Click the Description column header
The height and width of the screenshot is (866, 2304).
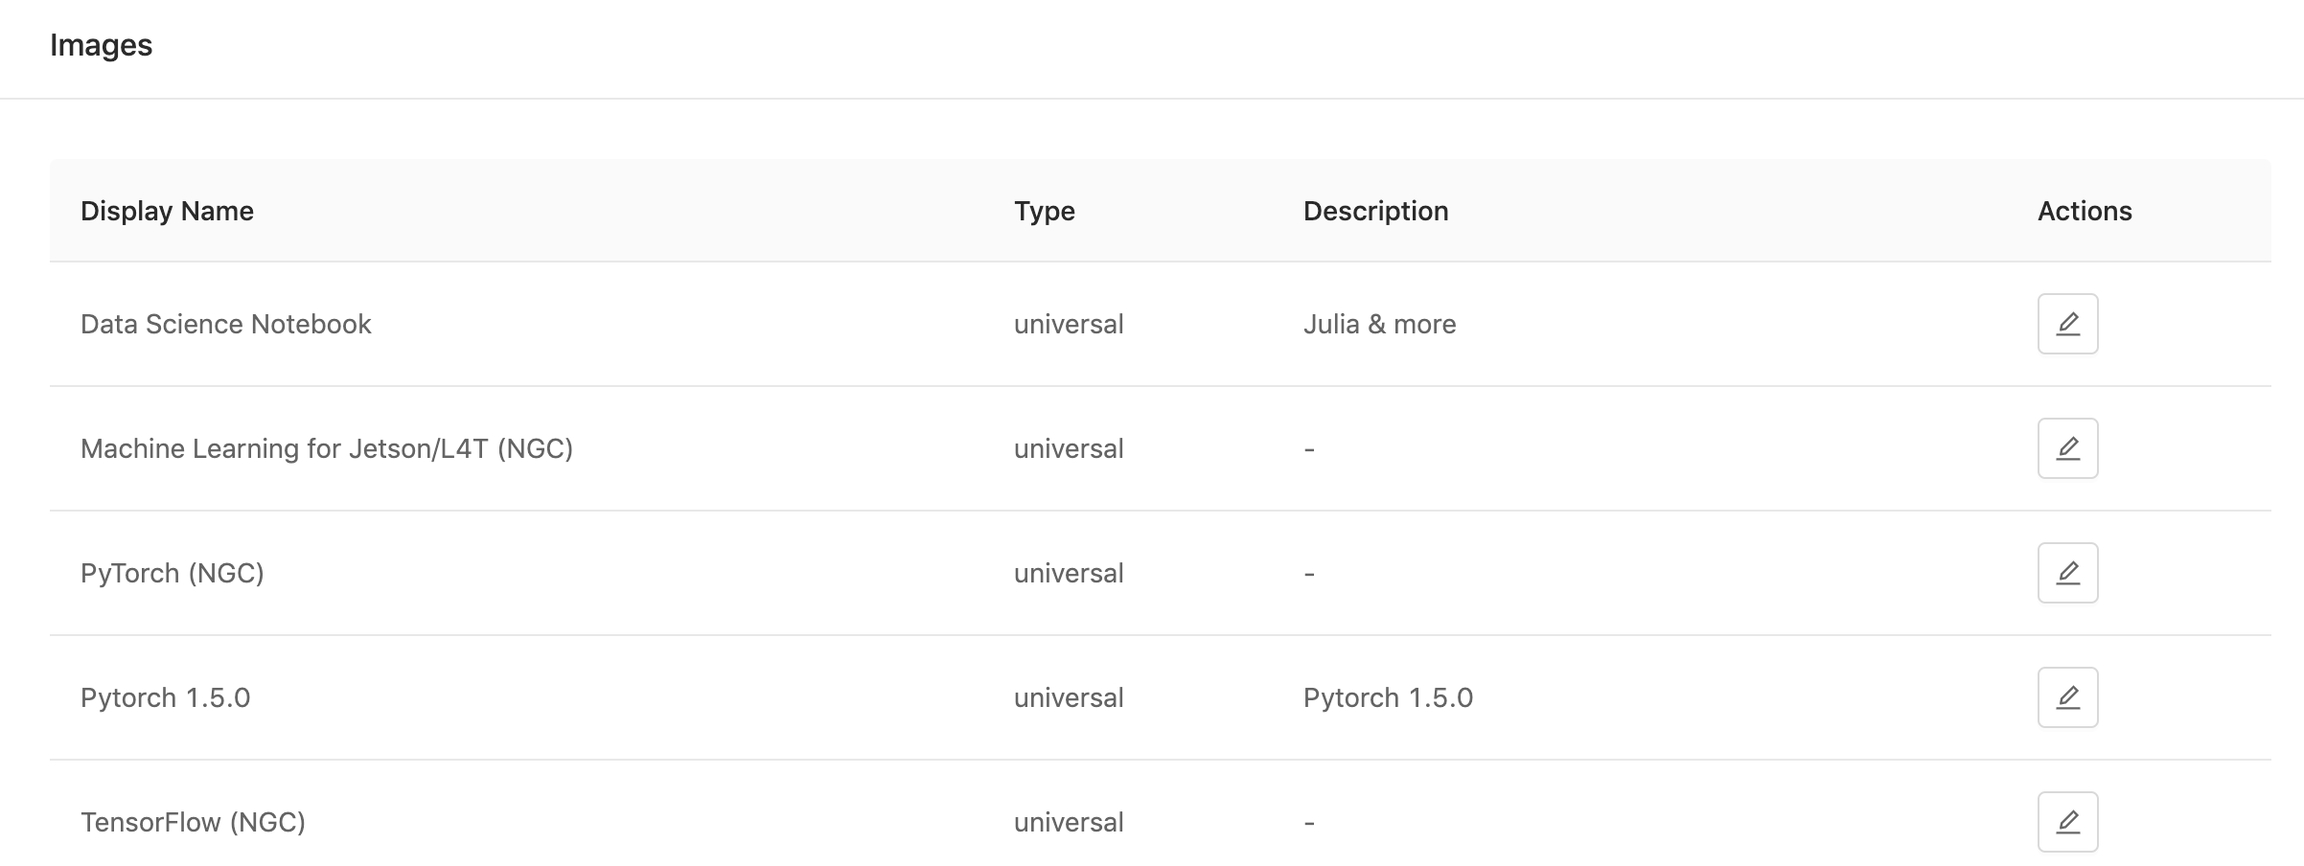[1375, 211]
